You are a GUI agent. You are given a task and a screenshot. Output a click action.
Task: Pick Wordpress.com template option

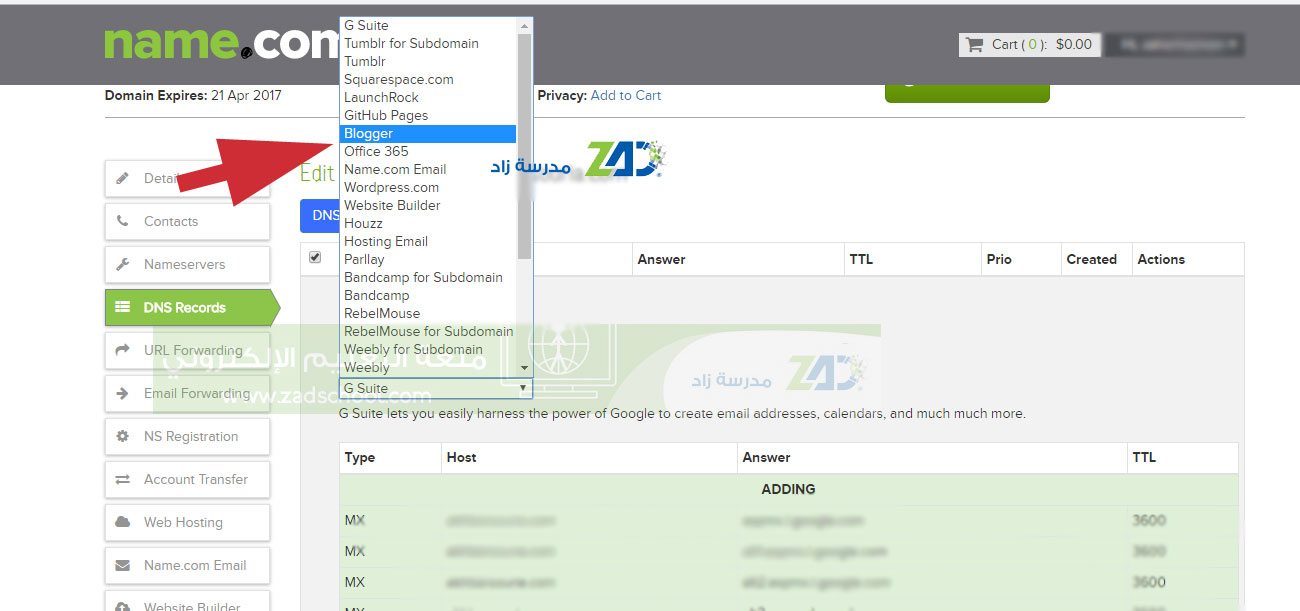tap(428, 187)
